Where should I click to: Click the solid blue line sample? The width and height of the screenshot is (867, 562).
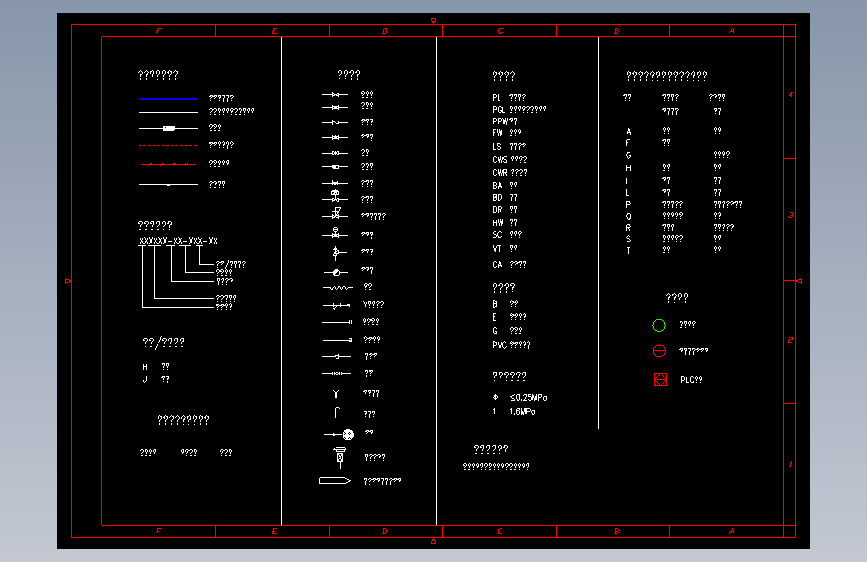tap(168, 98)
